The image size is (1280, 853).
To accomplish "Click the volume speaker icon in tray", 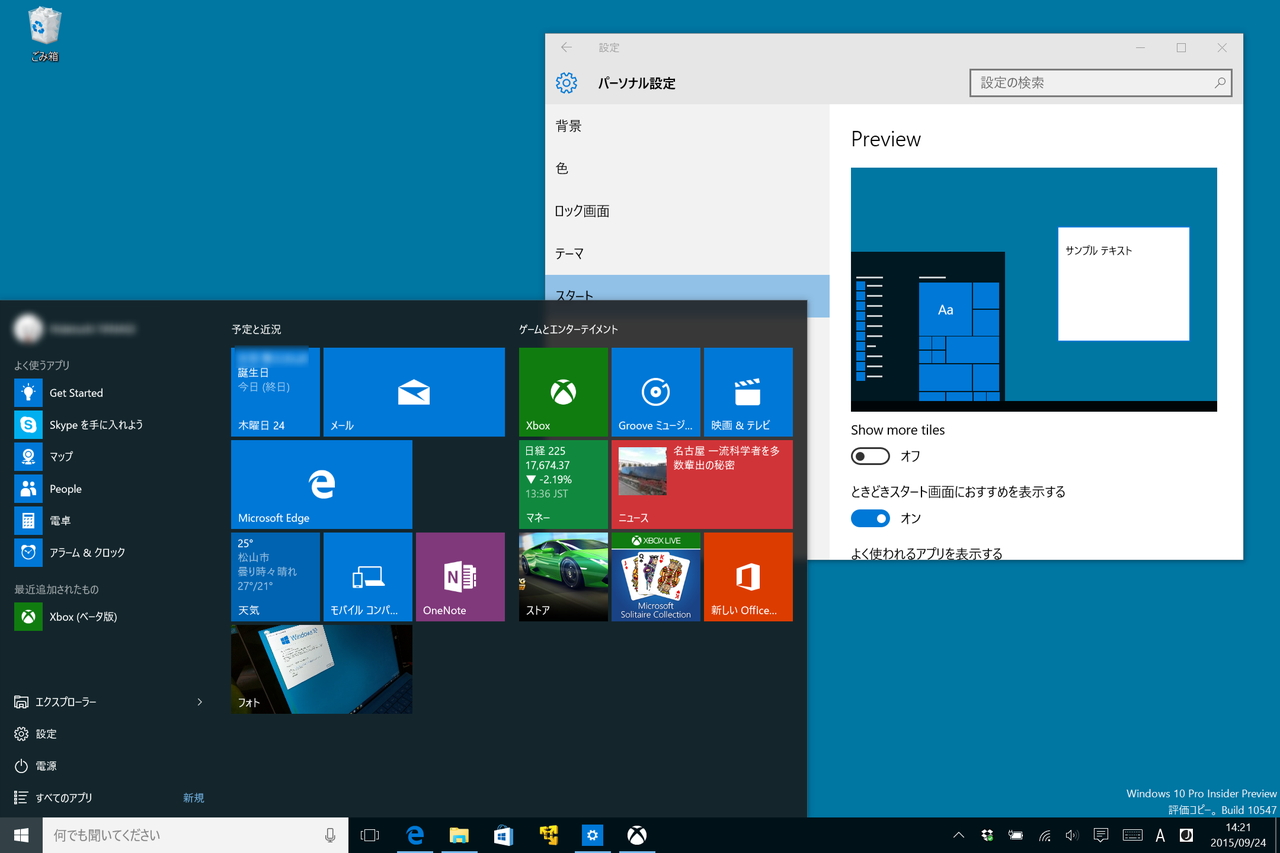I will pos(1072,835).
